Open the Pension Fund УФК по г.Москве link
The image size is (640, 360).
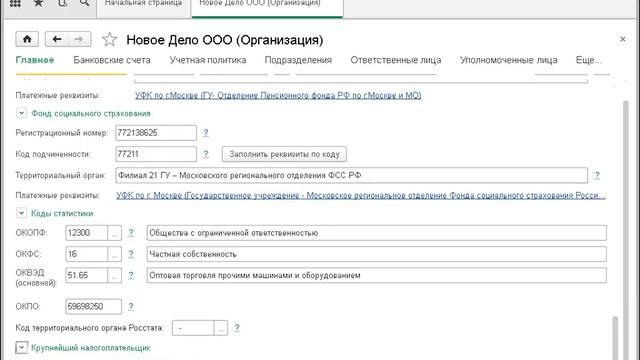pos(278,95)
